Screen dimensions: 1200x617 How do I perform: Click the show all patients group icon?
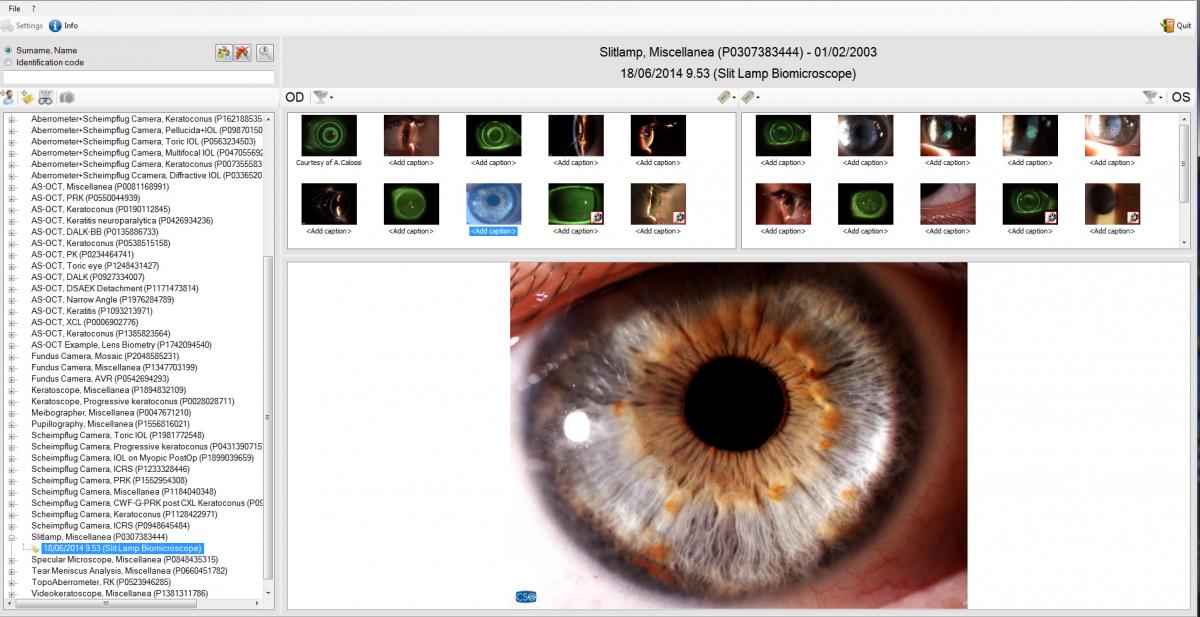tap(224, 53)
